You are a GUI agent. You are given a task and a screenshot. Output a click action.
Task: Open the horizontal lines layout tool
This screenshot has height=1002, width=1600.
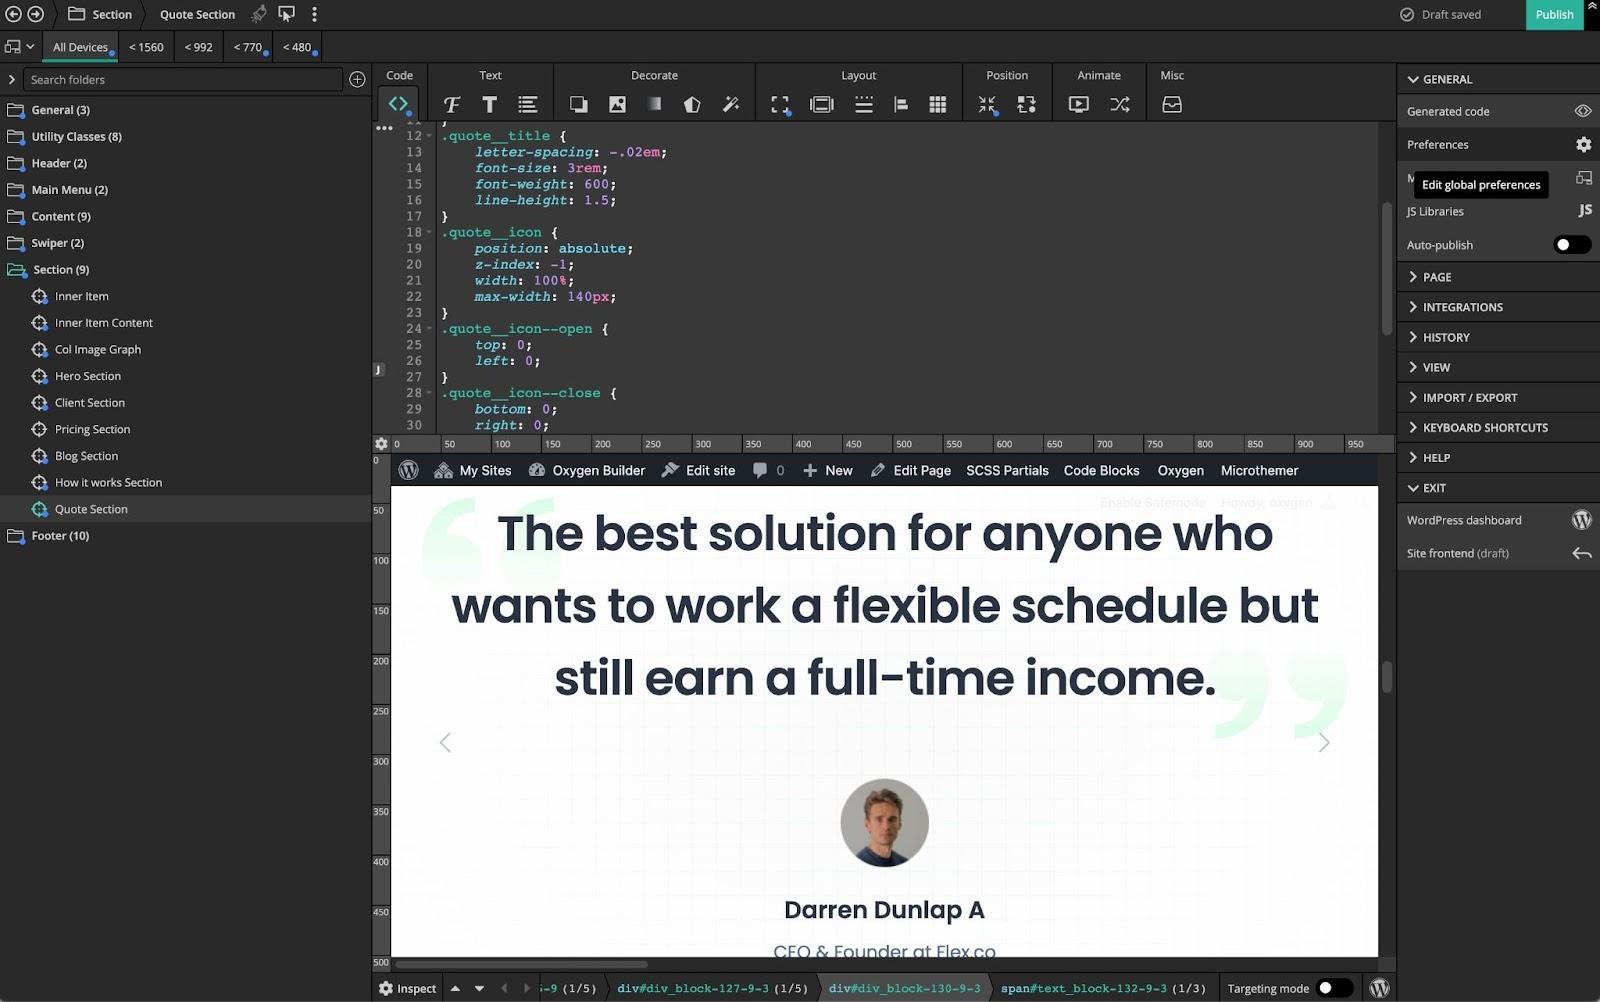tap(863, 104)
